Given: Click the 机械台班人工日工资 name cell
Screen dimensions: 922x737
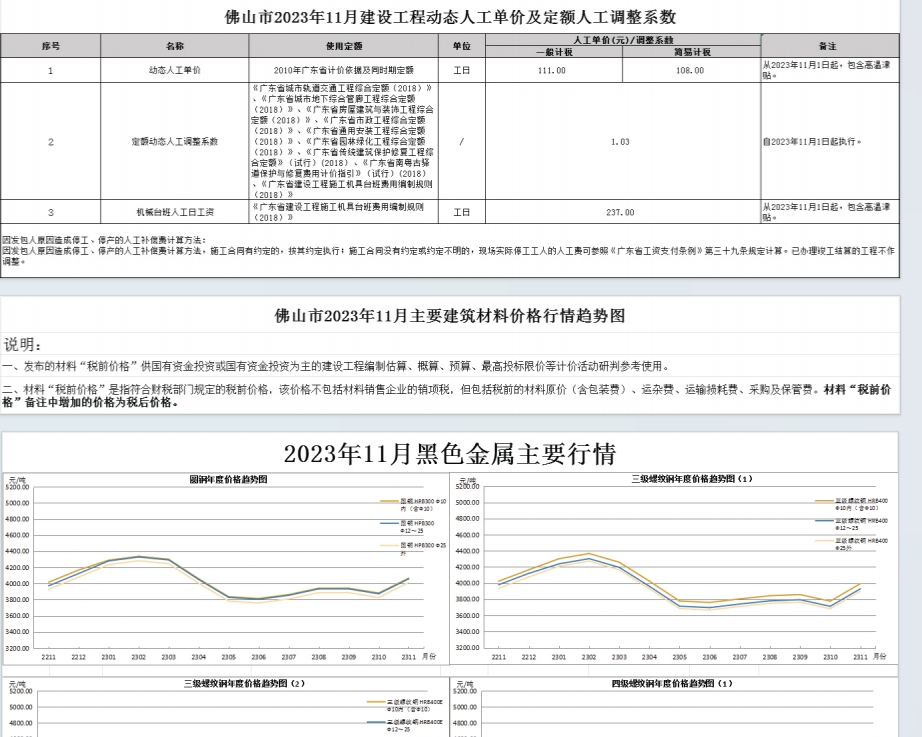Looking at the screenshot, I should point(175,212).
